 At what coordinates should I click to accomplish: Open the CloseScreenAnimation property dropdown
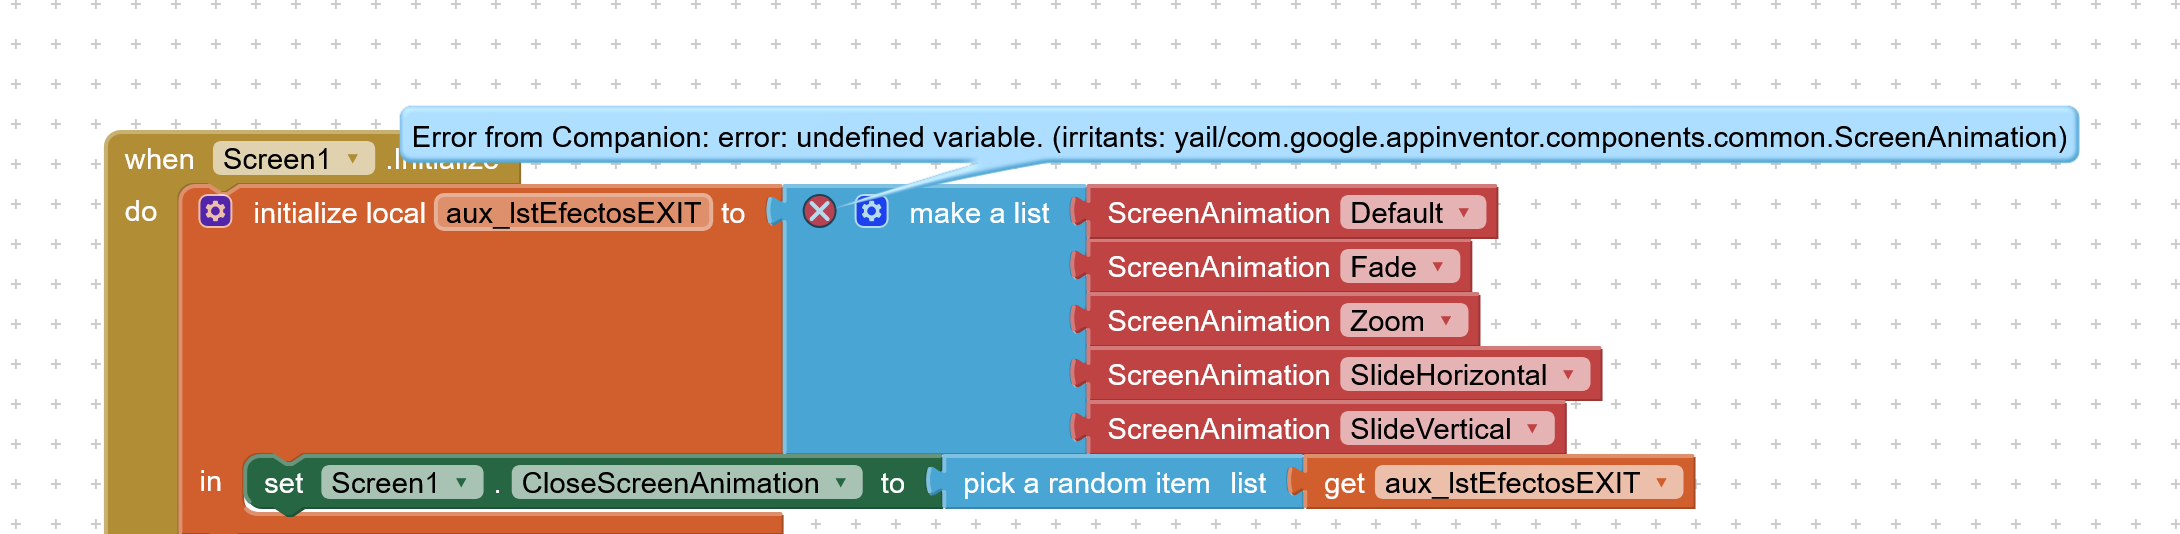coord(841,483)
